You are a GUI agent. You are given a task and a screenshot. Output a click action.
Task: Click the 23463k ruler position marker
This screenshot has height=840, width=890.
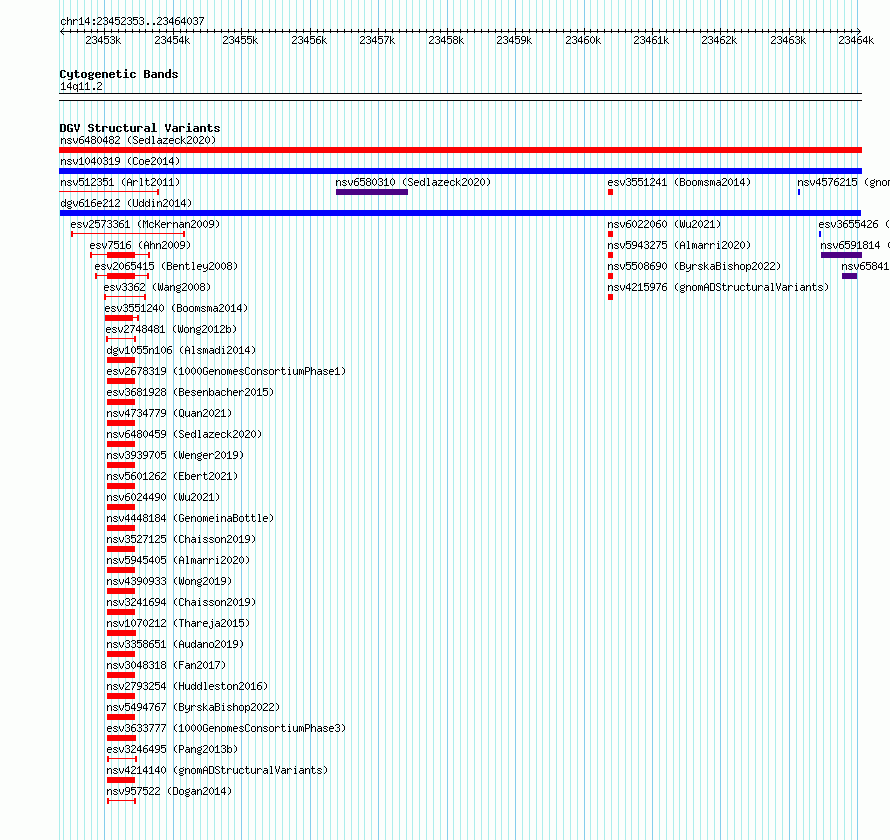click(788, 40)
